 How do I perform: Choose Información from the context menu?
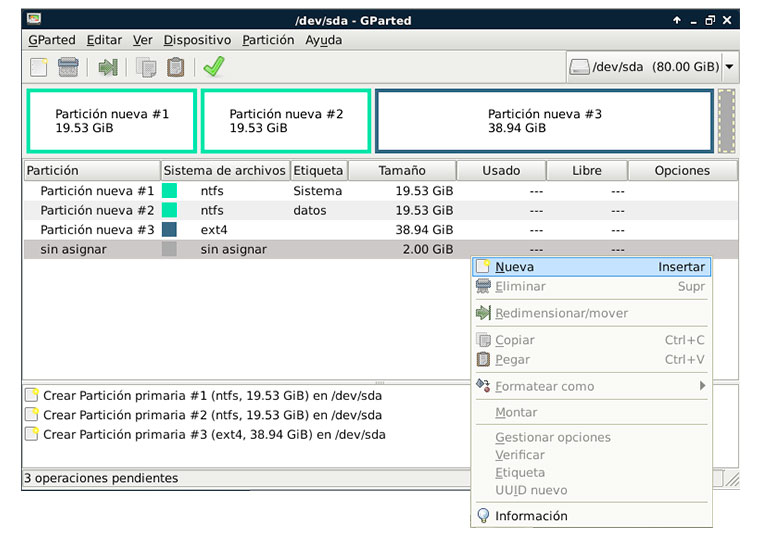pos(591,515)
